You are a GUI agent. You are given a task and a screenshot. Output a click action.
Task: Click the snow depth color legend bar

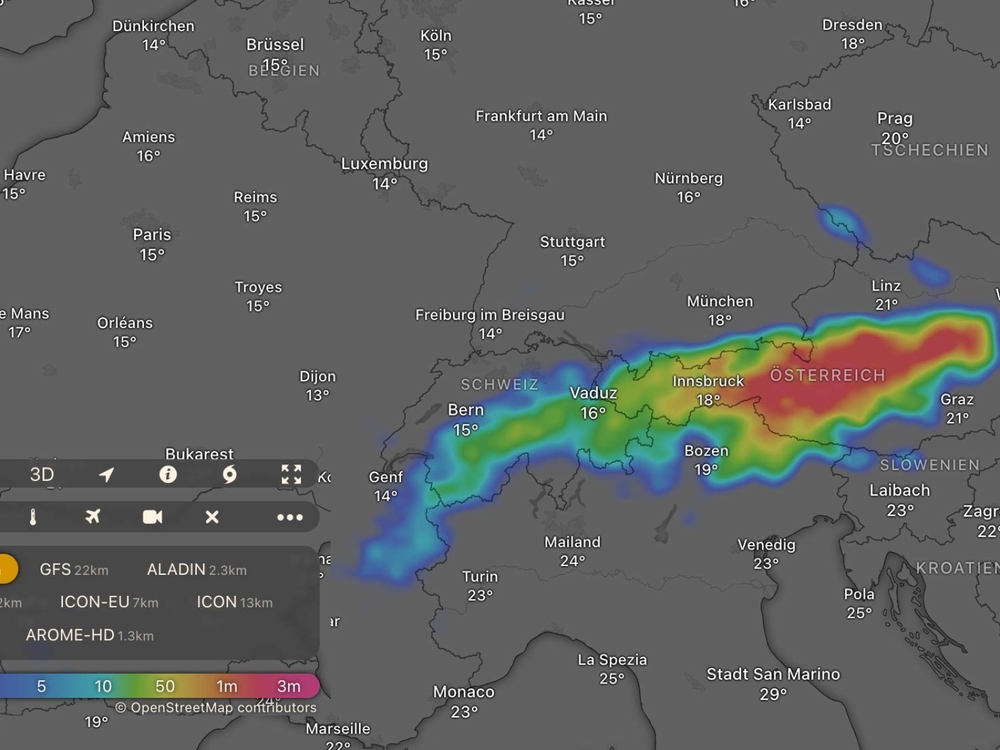(x=160, y=686)
